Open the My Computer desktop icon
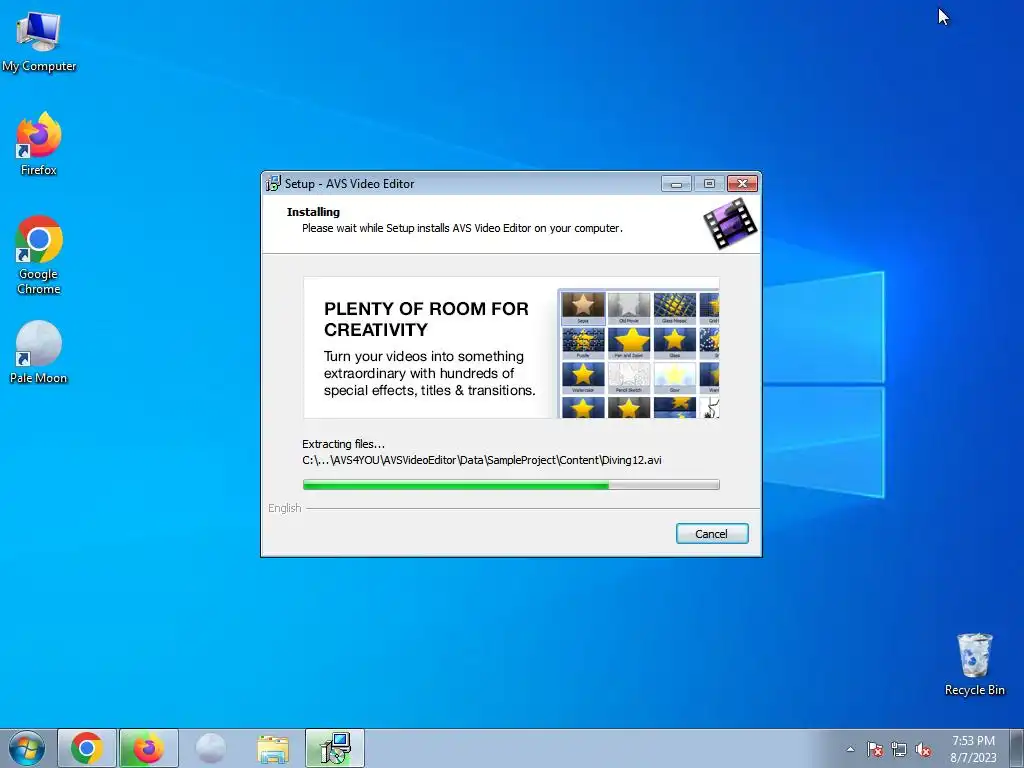 [39, 42]
